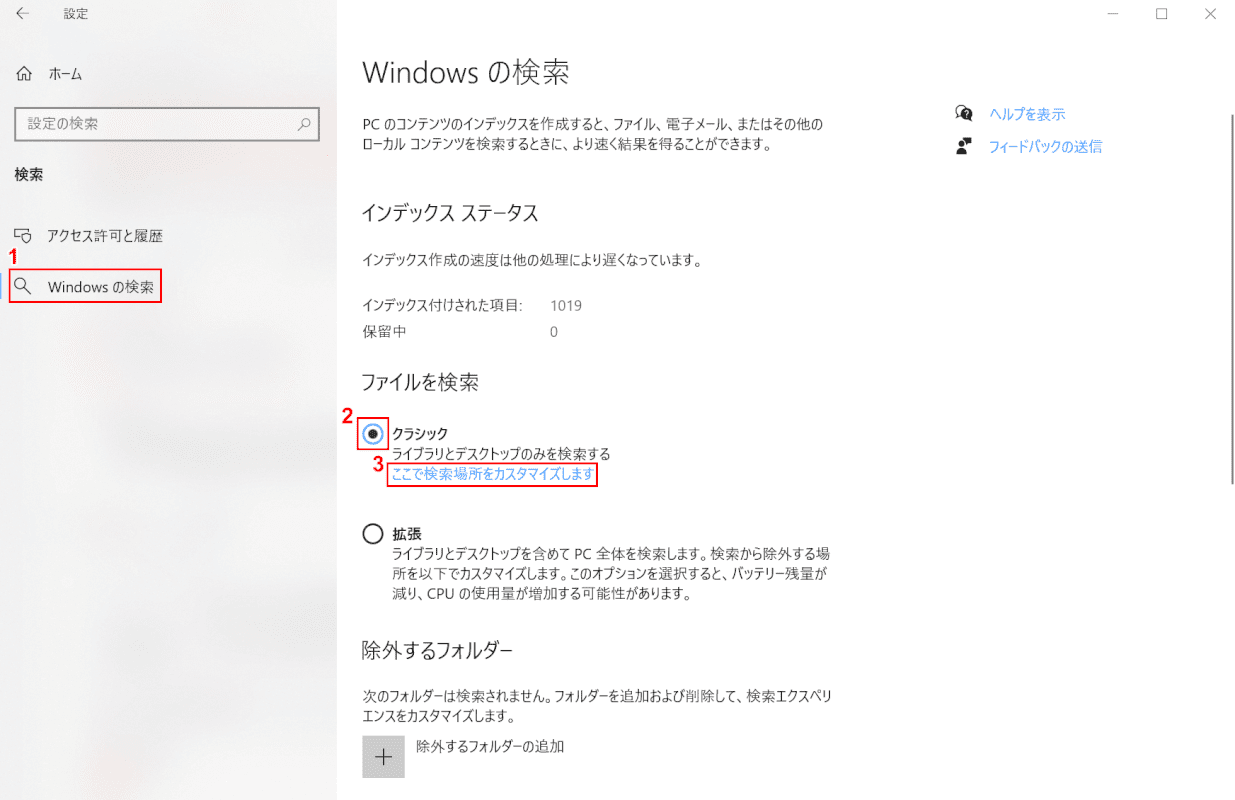This screenshot has height=800, width=1235.
Task: Focus the 設定の検索 search box
Action: (167, 124)
